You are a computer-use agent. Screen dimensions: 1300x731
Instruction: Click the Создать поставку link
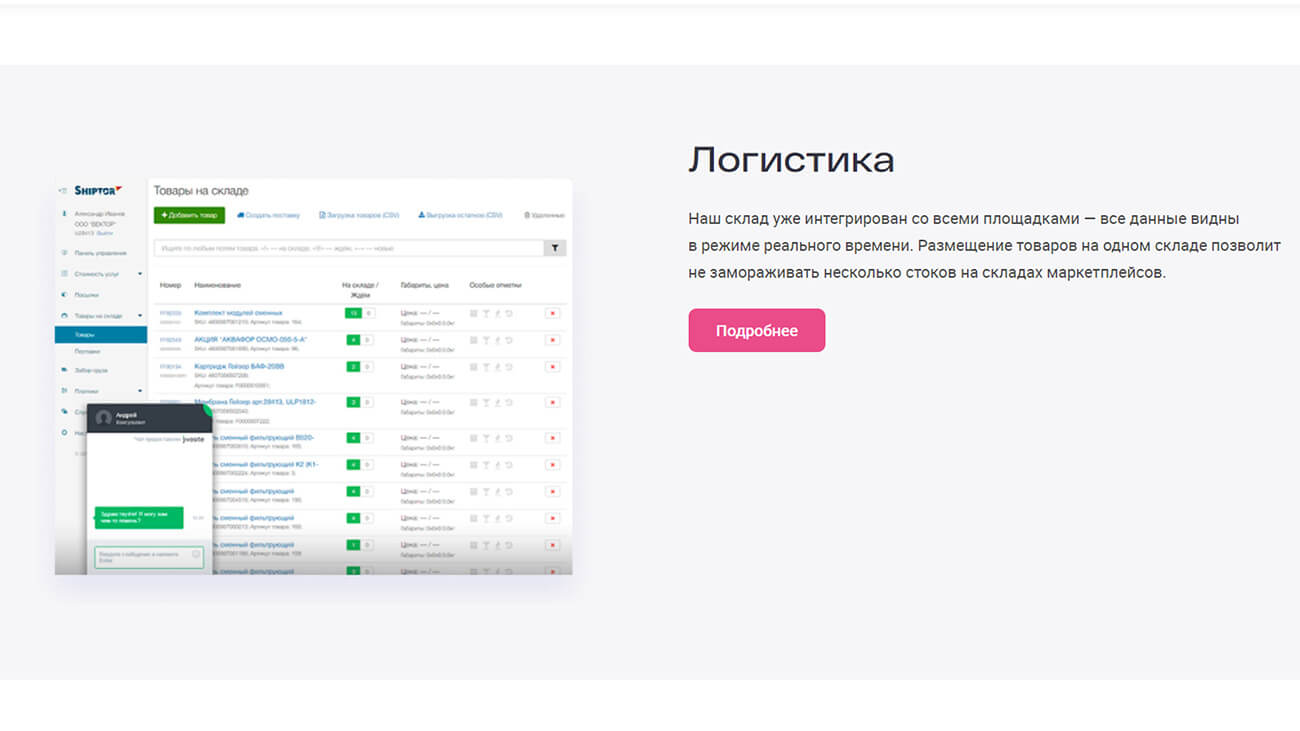click(269, 215)
